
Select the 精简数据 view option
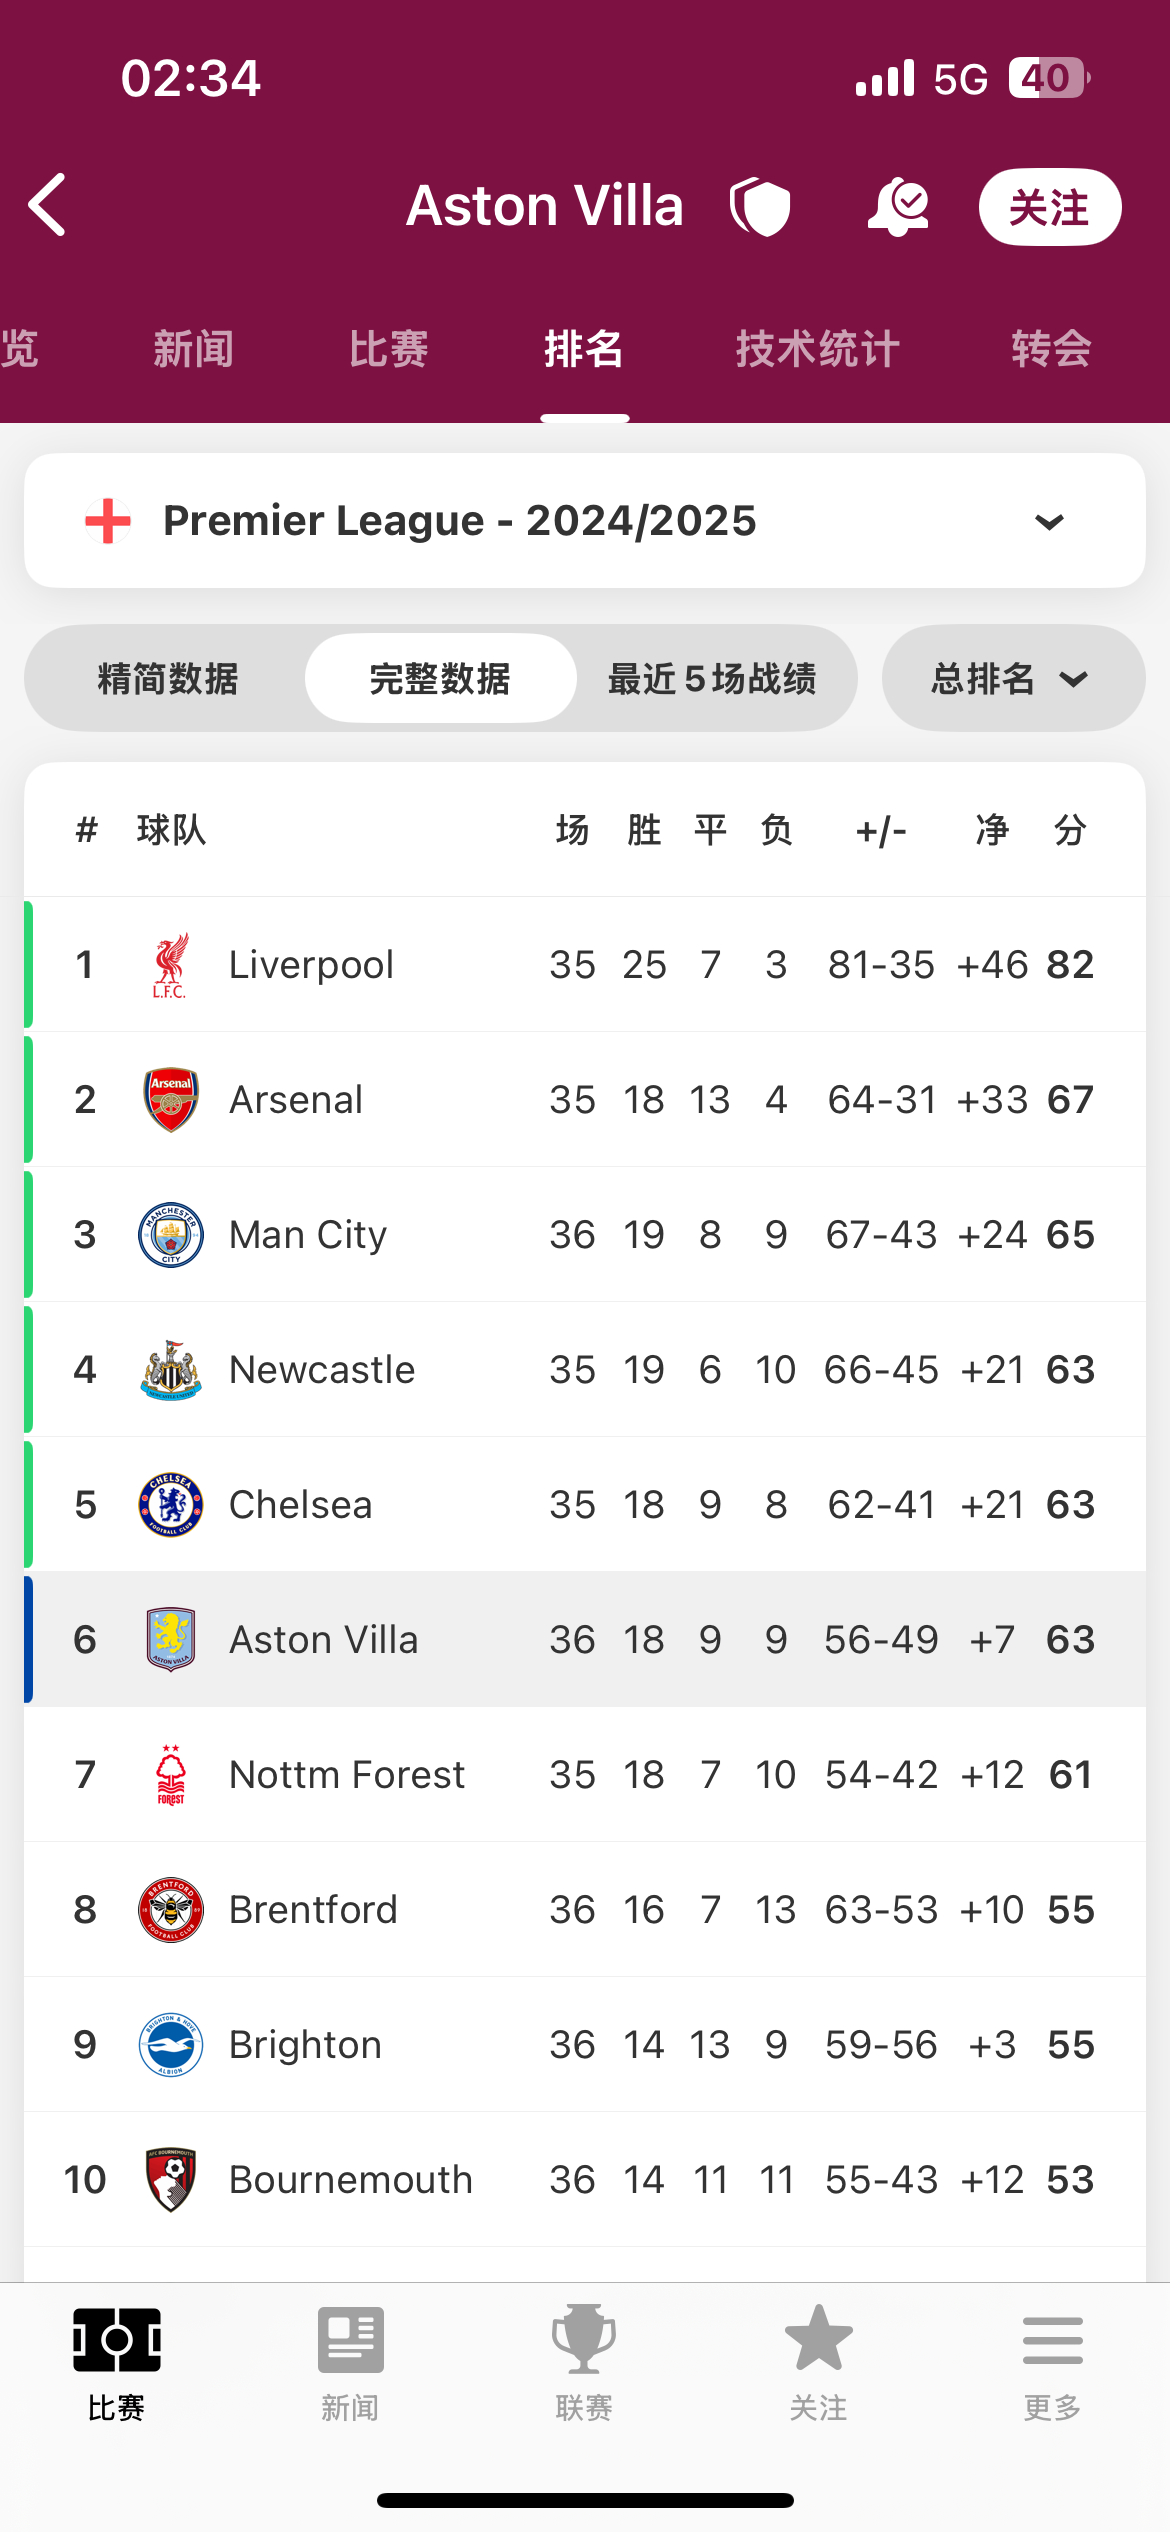(168, 679)
